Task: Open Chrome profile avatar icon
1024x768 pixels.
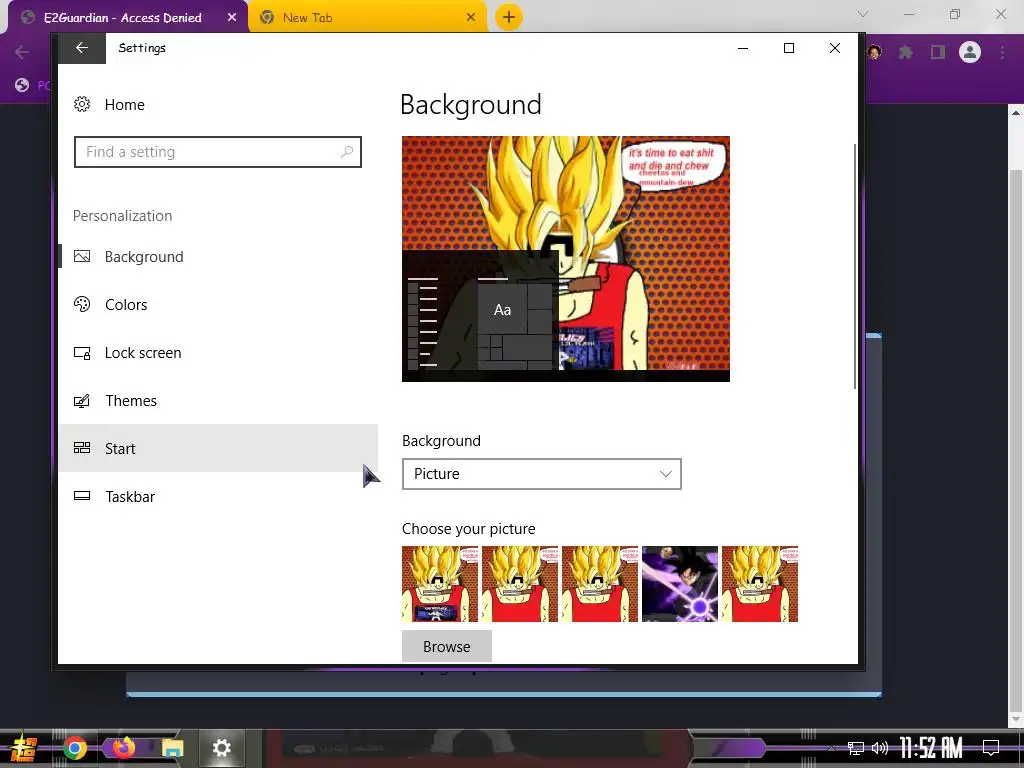Action: pos(970,52)
